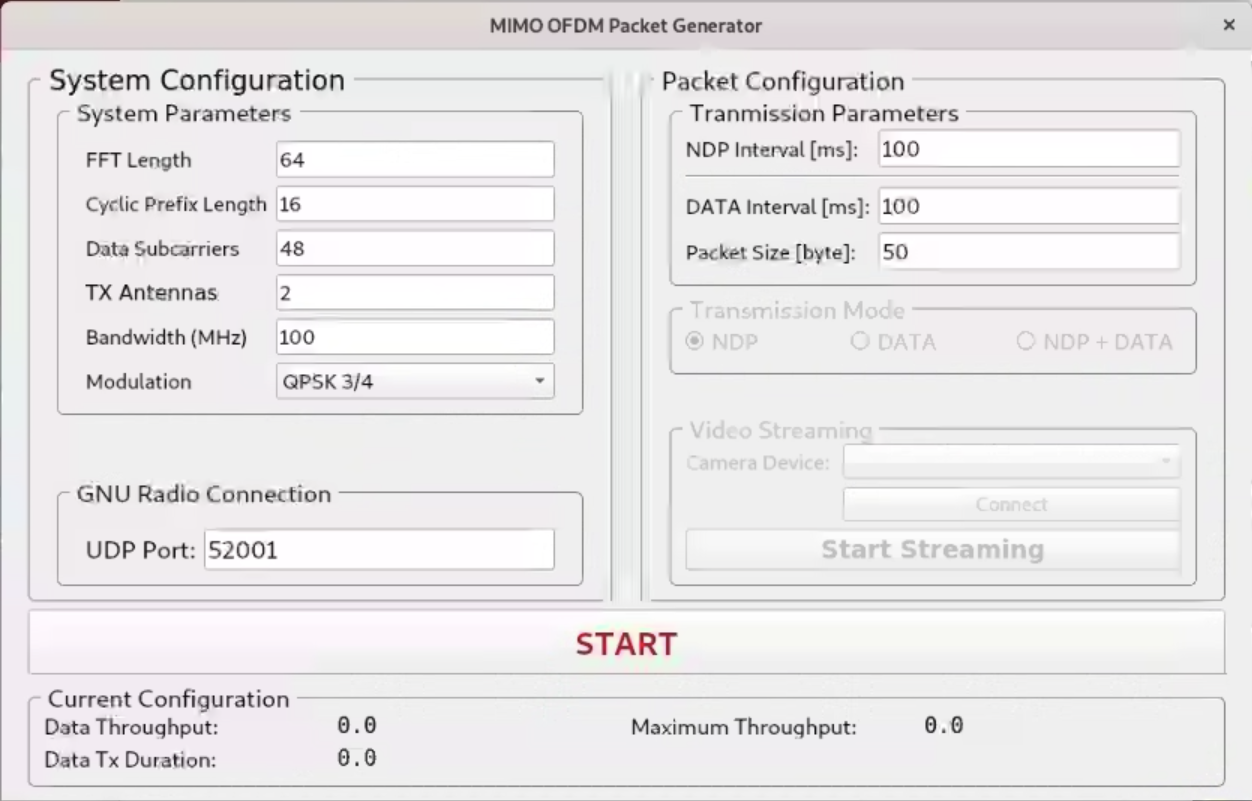Click the DATA Interval [ms] field
The height and width of the screenshot is (801, 1252).
pos(1029,207)
